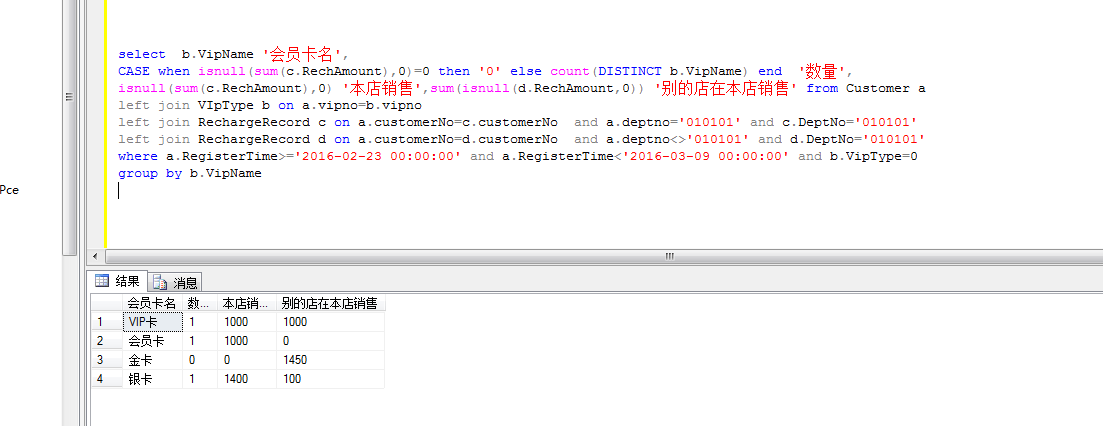The image size is (1103, 426).
Task: Open the 消息 tab
Action: (176, 283)
